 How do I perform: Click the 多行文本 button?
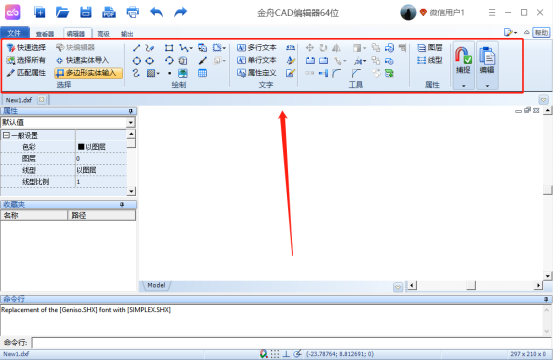click(257, 47)
